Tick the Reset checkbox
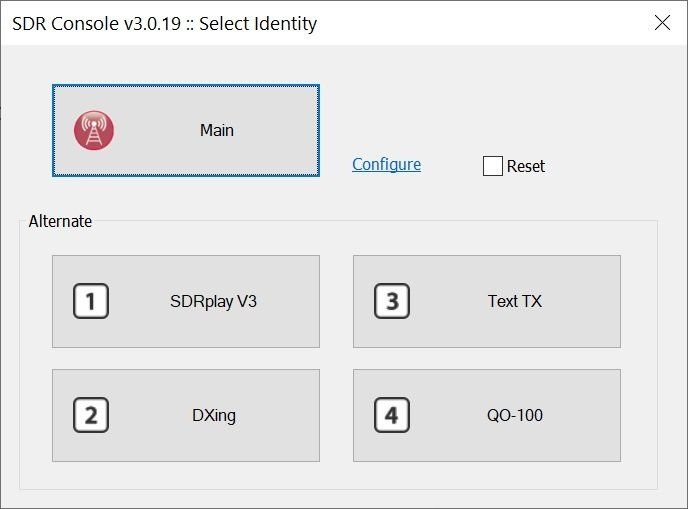Screen dimensions: 688x509 492,166
